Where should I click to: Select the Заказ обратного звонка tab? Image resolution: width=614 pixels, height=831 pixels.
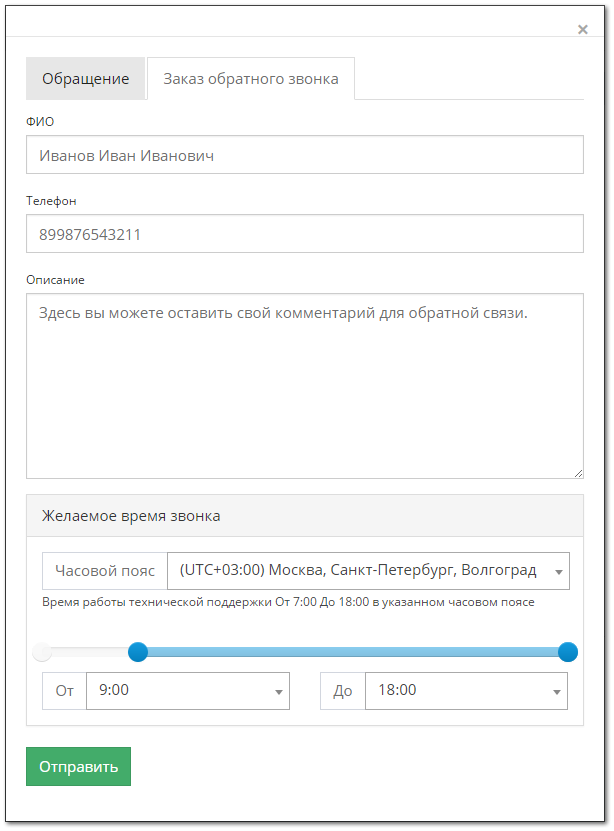point(251,78)
